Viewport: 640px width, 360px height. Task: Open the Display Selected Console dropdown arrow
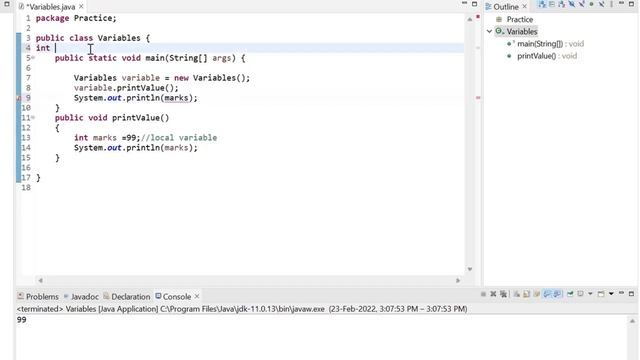[590, 294]
